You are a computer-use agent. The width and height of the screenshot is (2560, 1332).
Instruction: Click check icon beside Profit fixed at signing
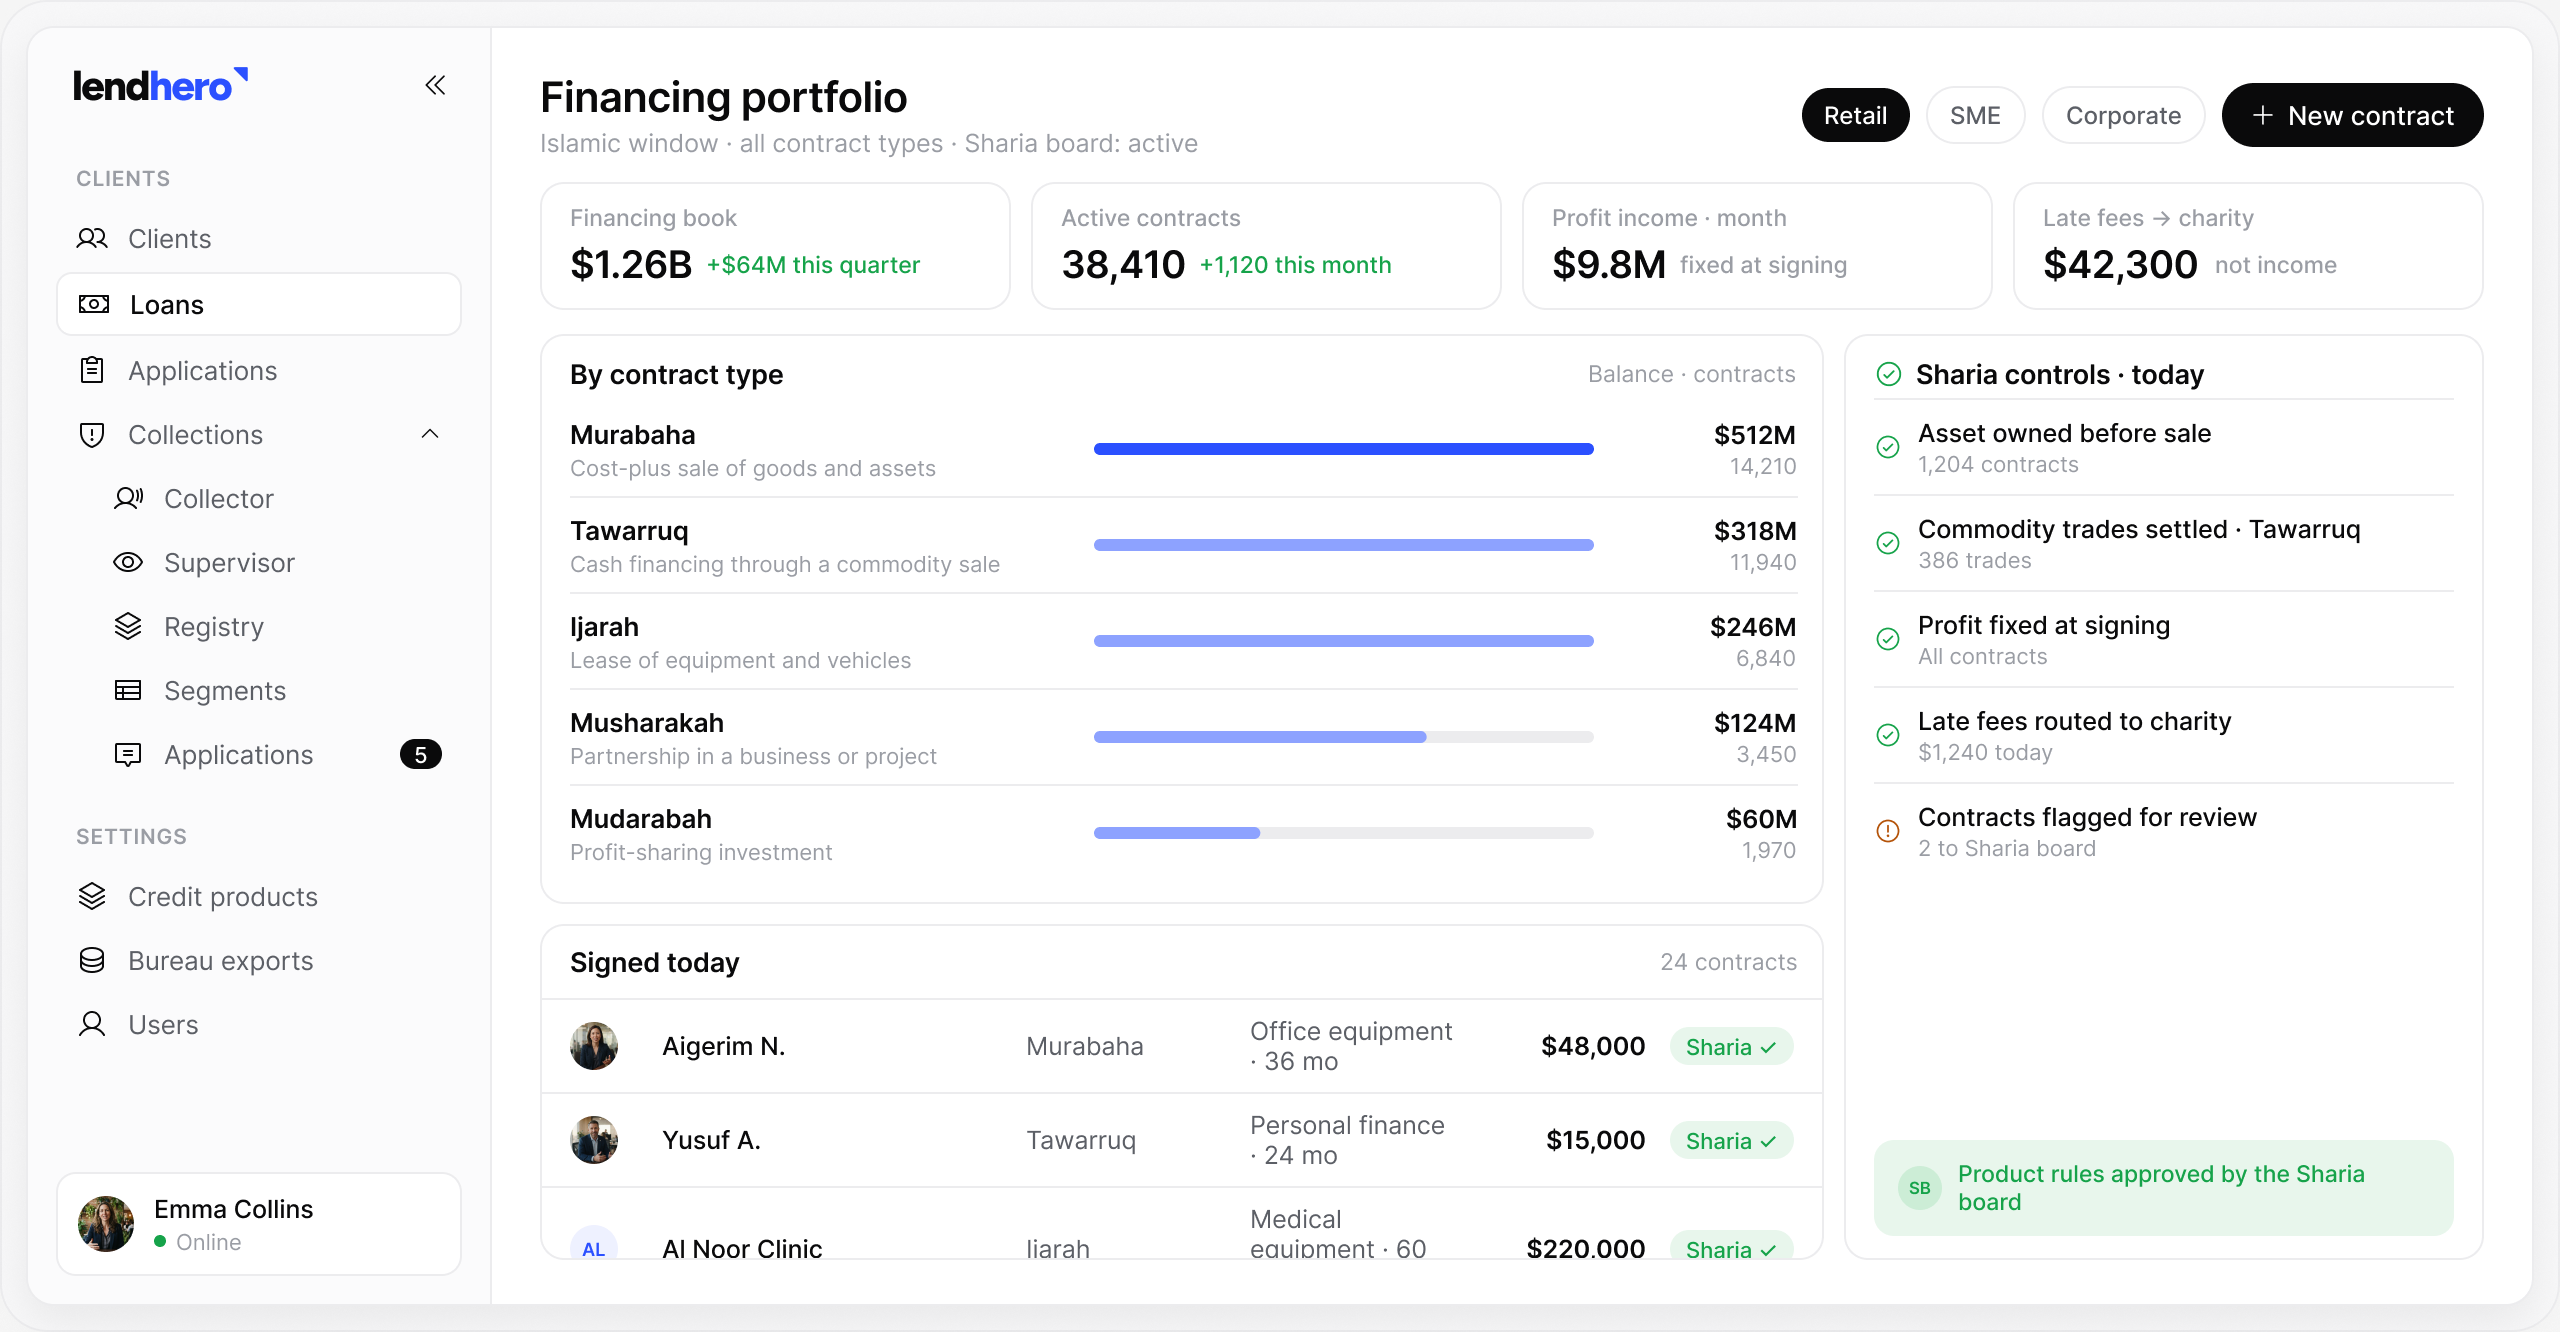pos(1888,639)
